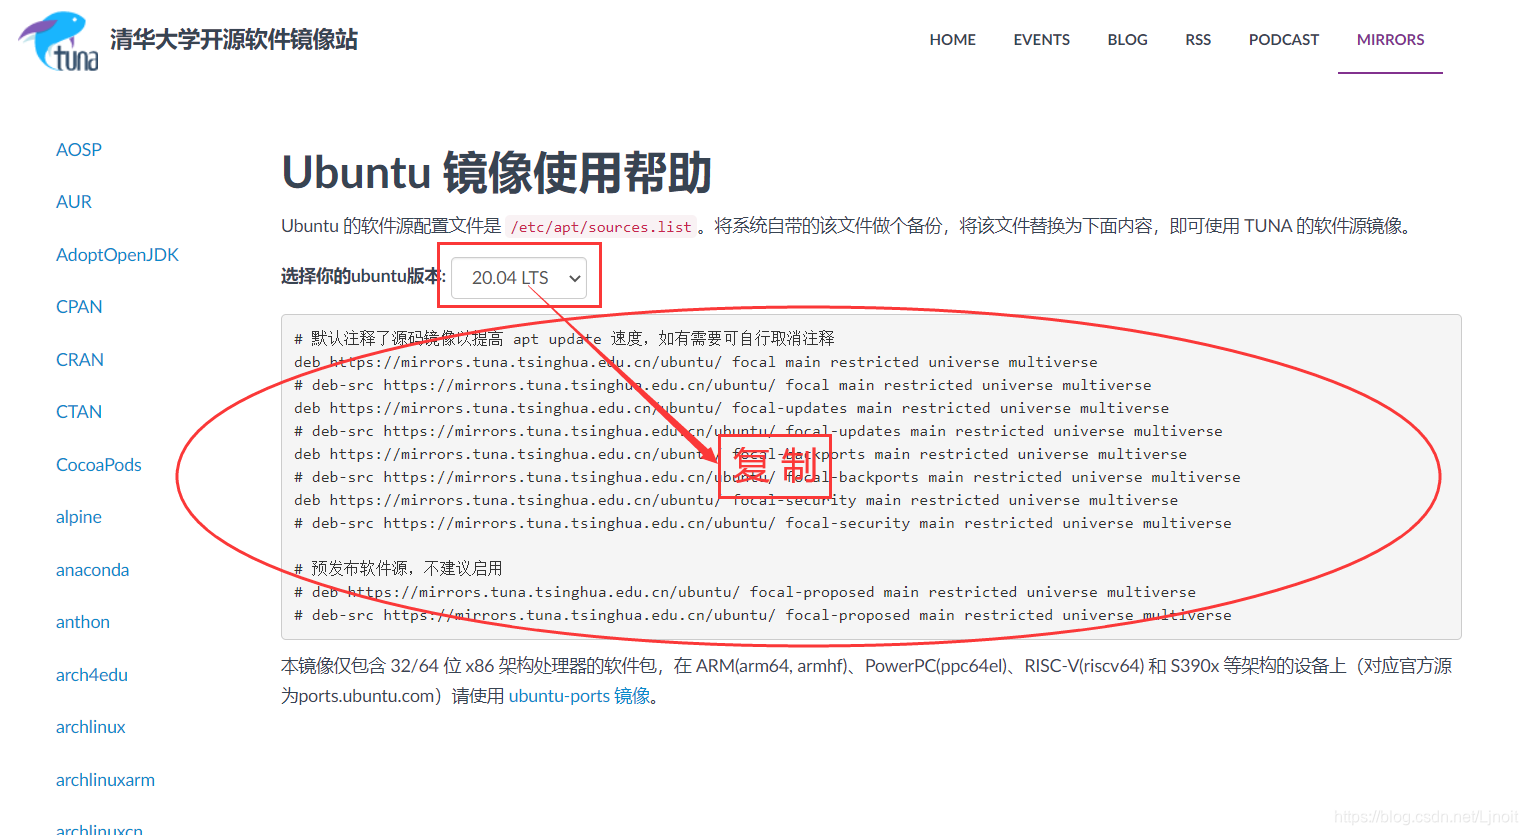Open arch4edu mirror help

pyautogui.click(x=92, y=675)
